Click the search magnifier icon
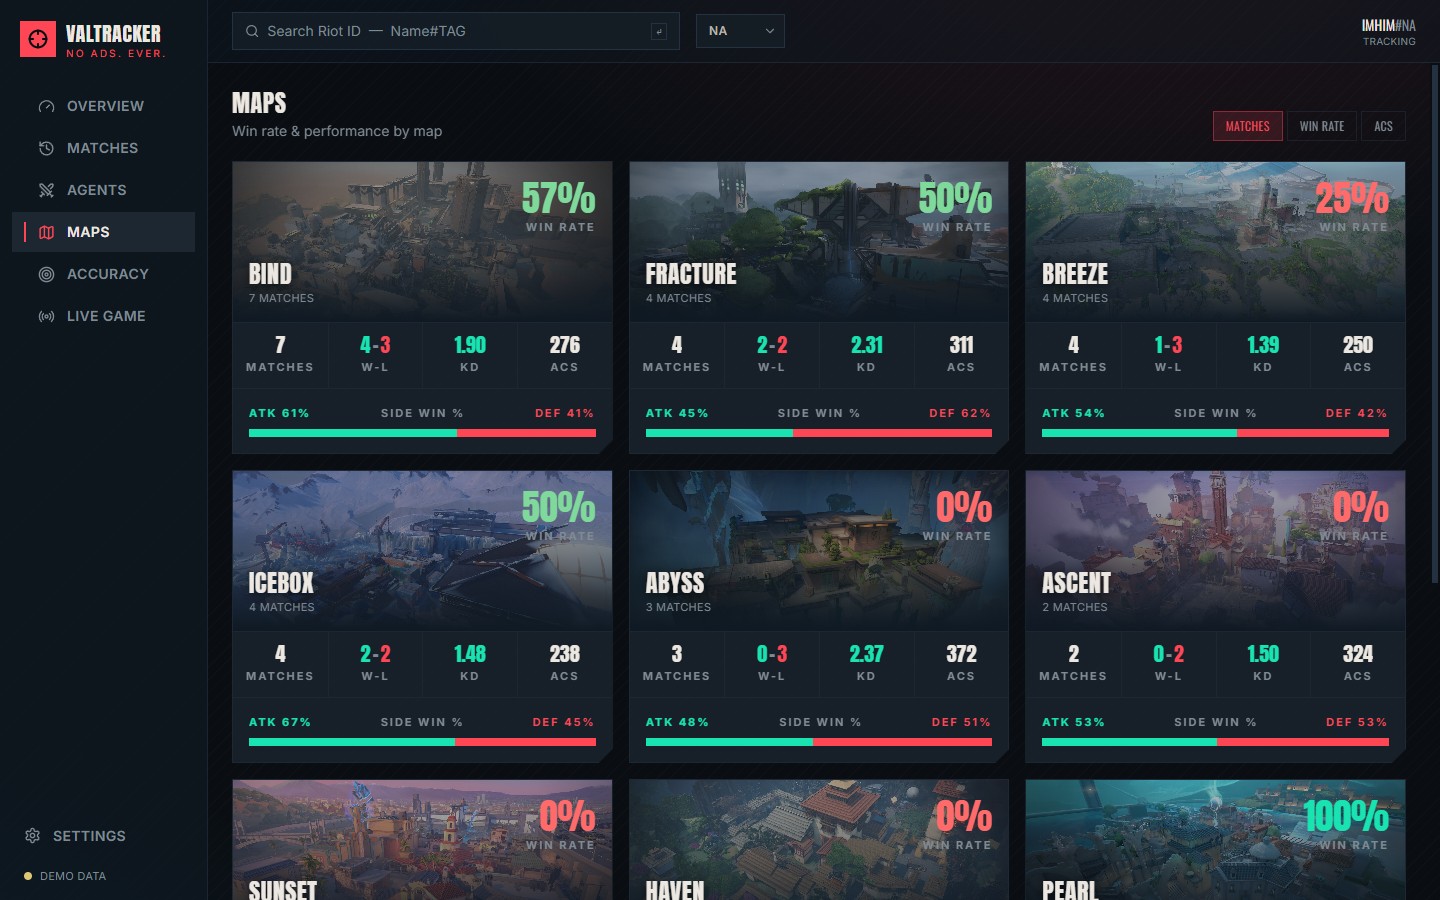 pos(252,31)
